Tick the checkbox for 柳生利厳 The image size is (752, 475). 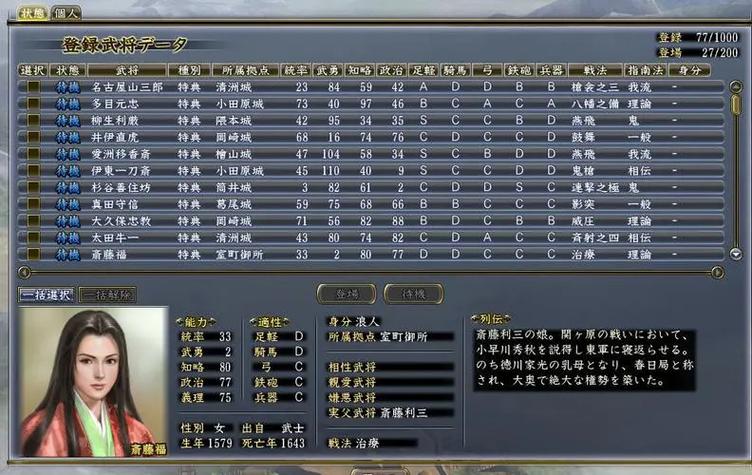point(33,120)
